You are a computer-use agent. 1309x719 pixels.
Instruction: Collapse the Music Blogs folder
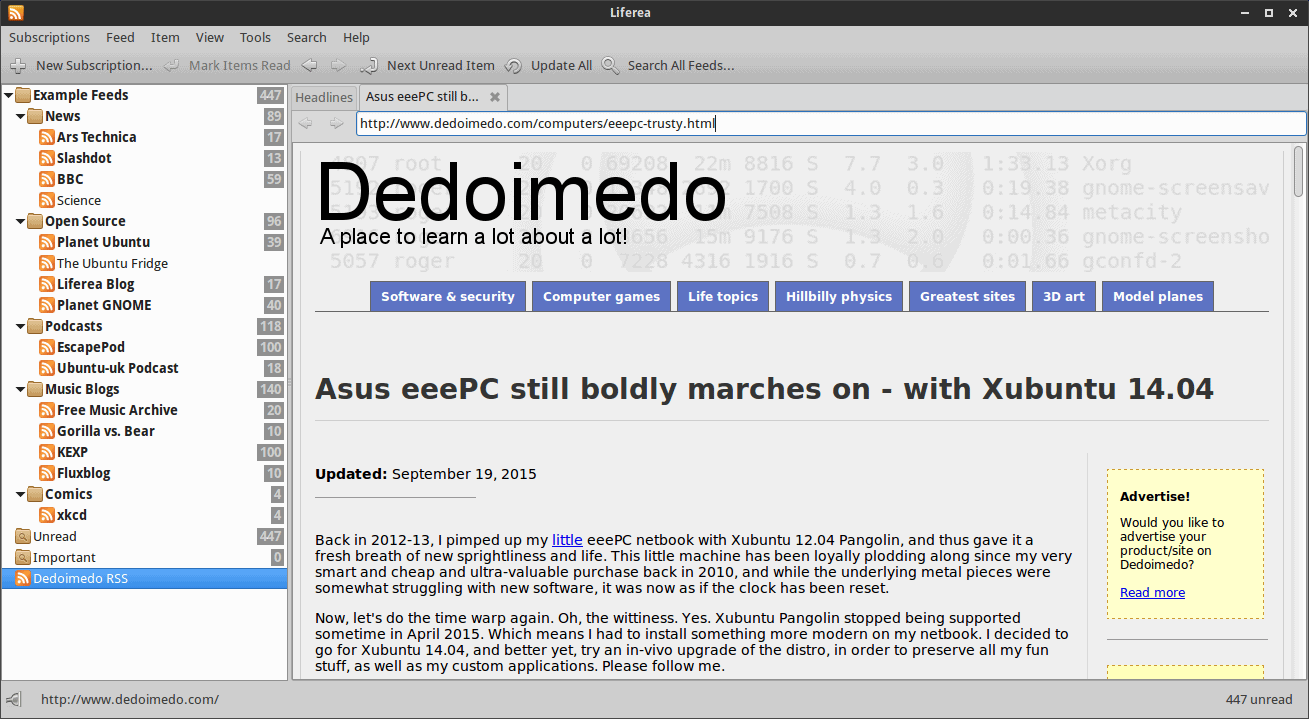(21, 389)
